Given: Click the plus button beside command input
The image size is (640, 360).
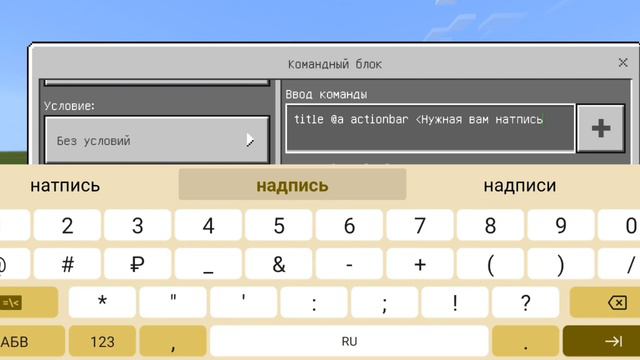Looking at the screenshot, I should click(600, 128).
